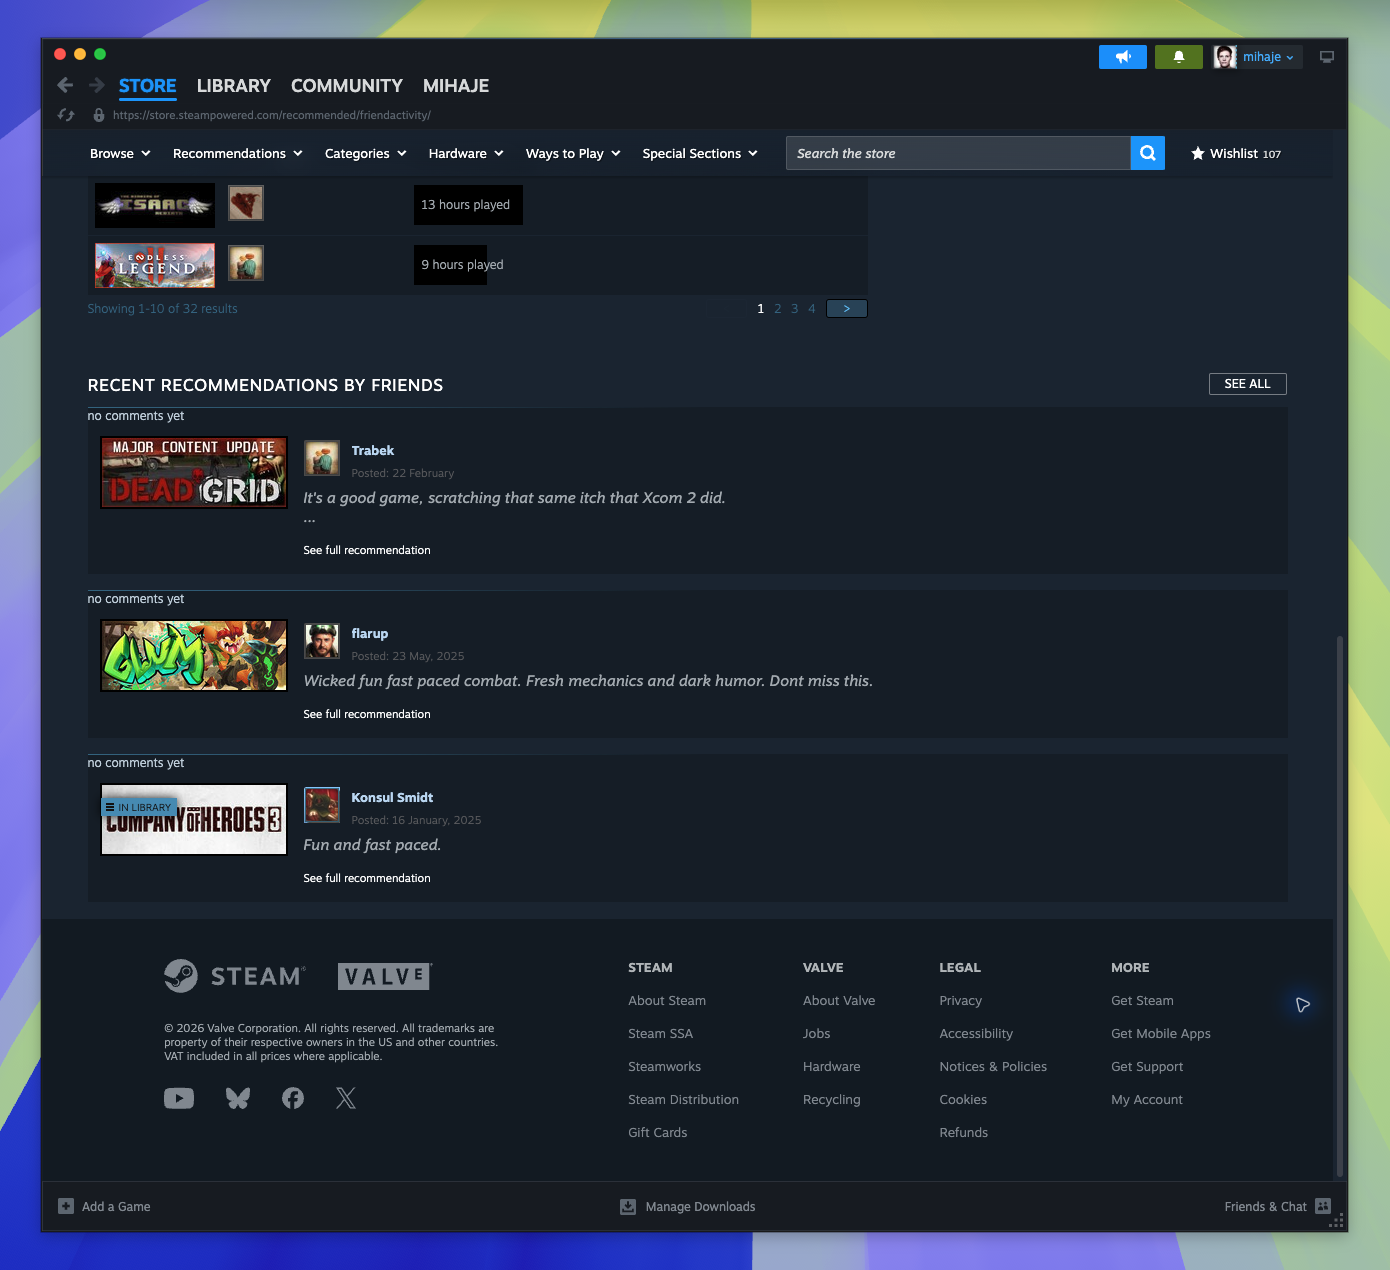Click the forward navigation arrow
The height and width of the screenshot is (1270, 1390).
(97, 85)
